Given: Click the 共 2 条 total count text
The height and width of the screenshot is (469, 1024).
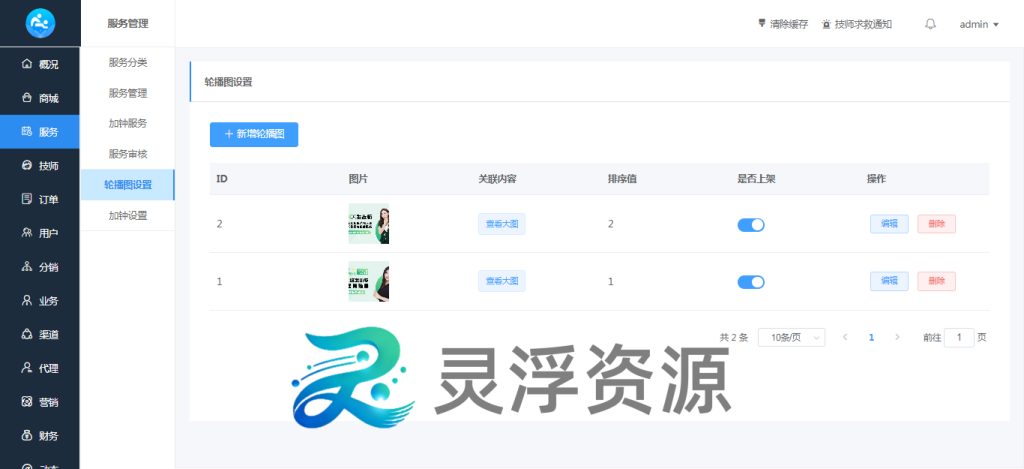Looking at the screenshot, I should (733, 338).
